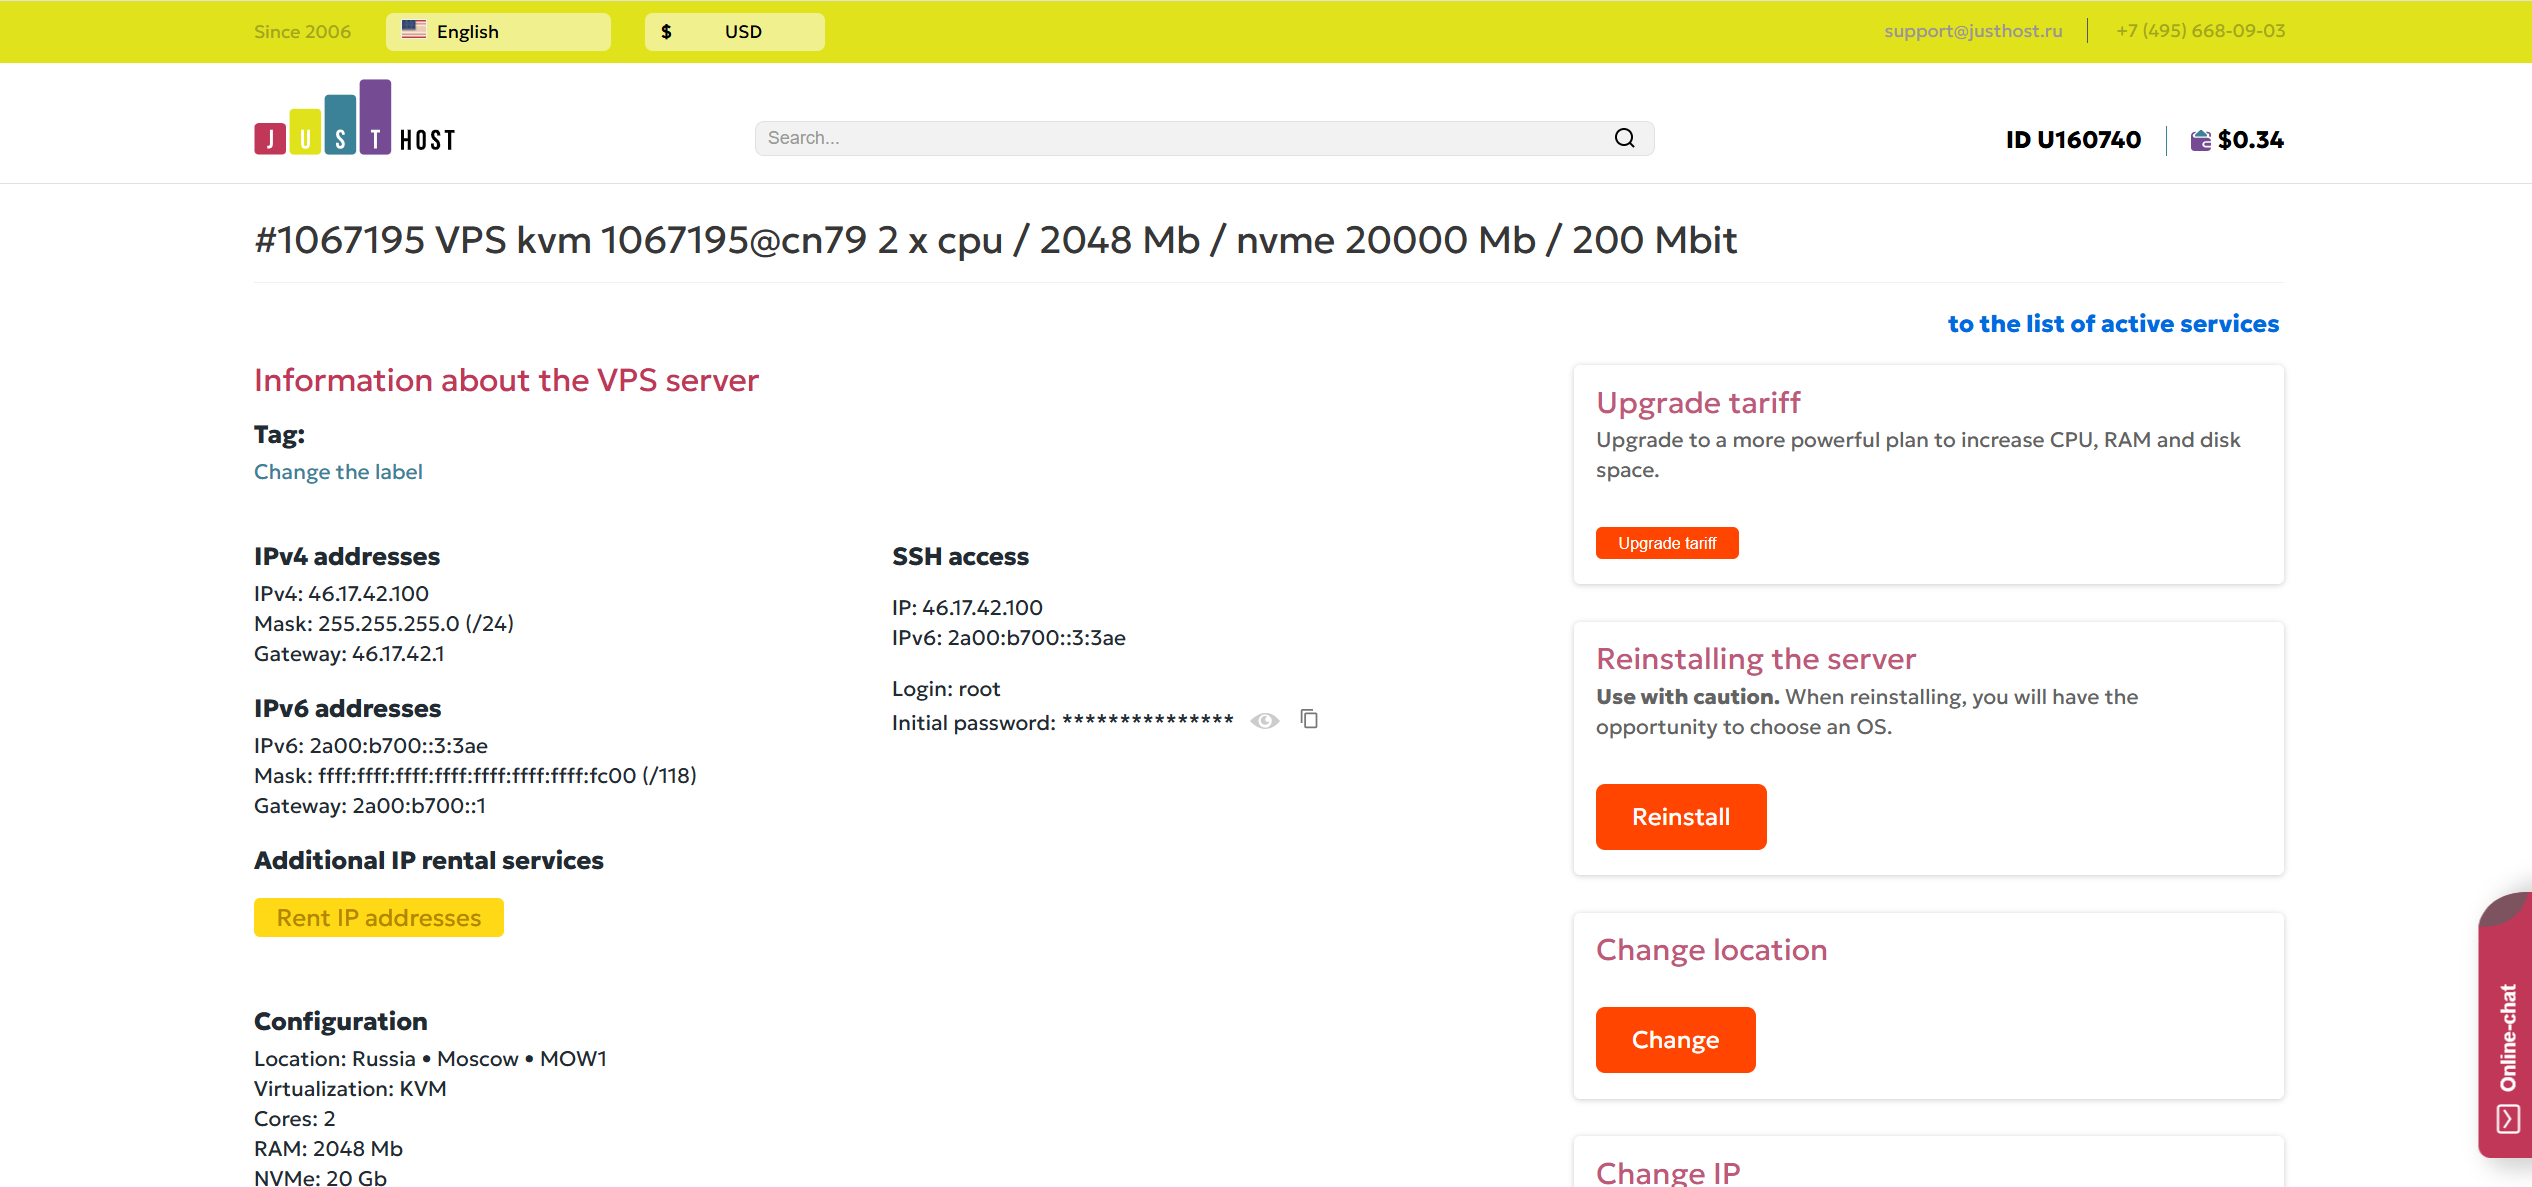
Task: Select the Virtualization: KVM line
Action: (x=350, y=1089)
